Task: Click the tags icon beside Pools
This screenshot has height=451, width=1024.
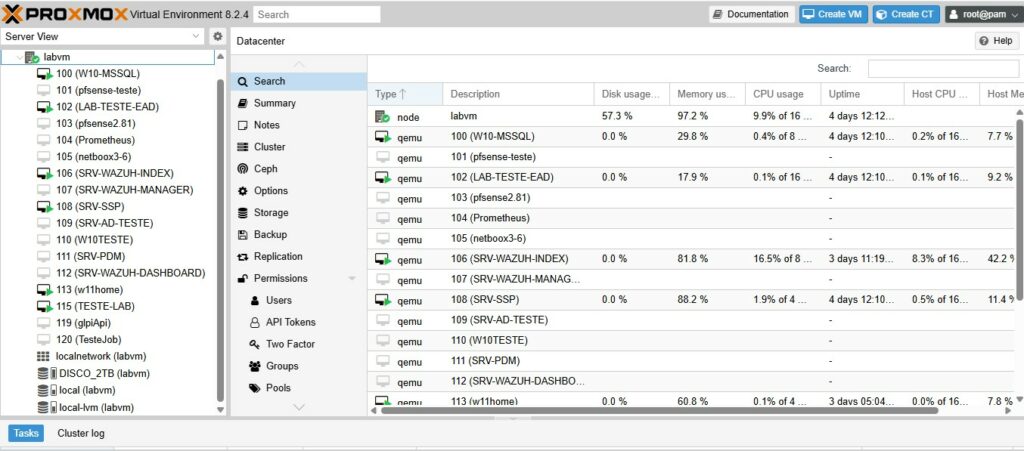Action: (255, 388)
